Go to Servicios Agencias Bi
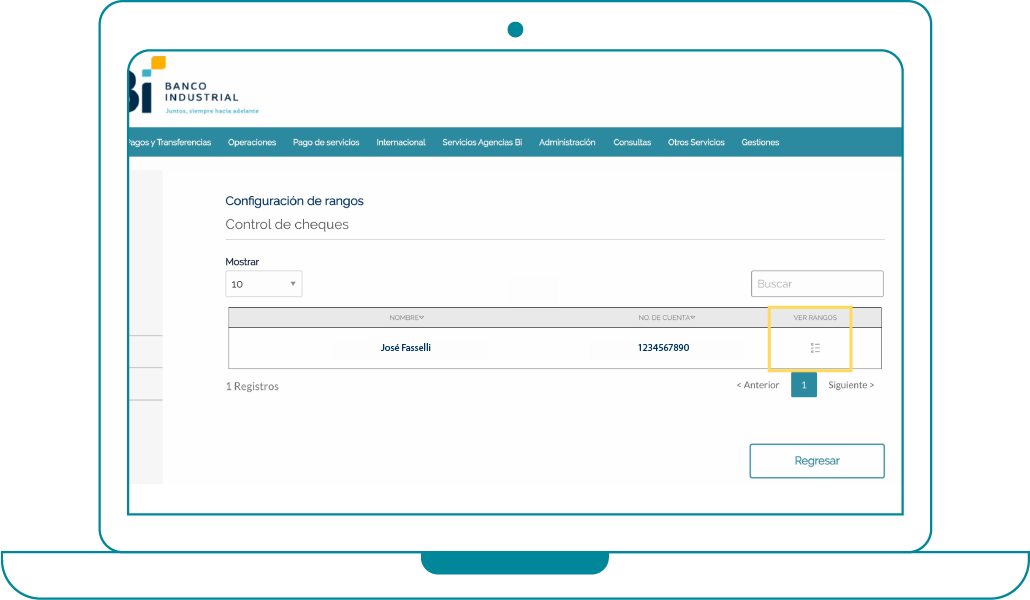 [482, 142]
